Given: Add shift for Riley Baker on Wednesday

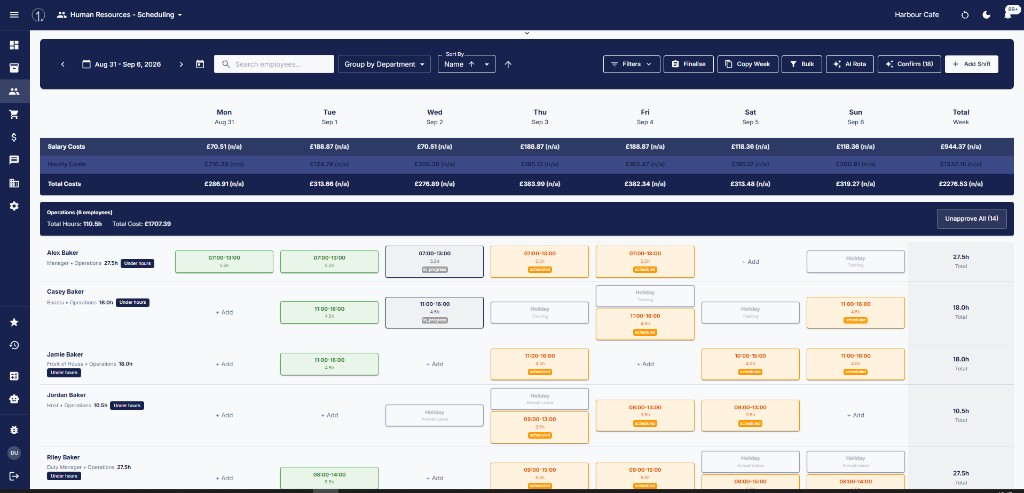Looking at the screenshot, I should pyautogui.click(x=434, y=478).
